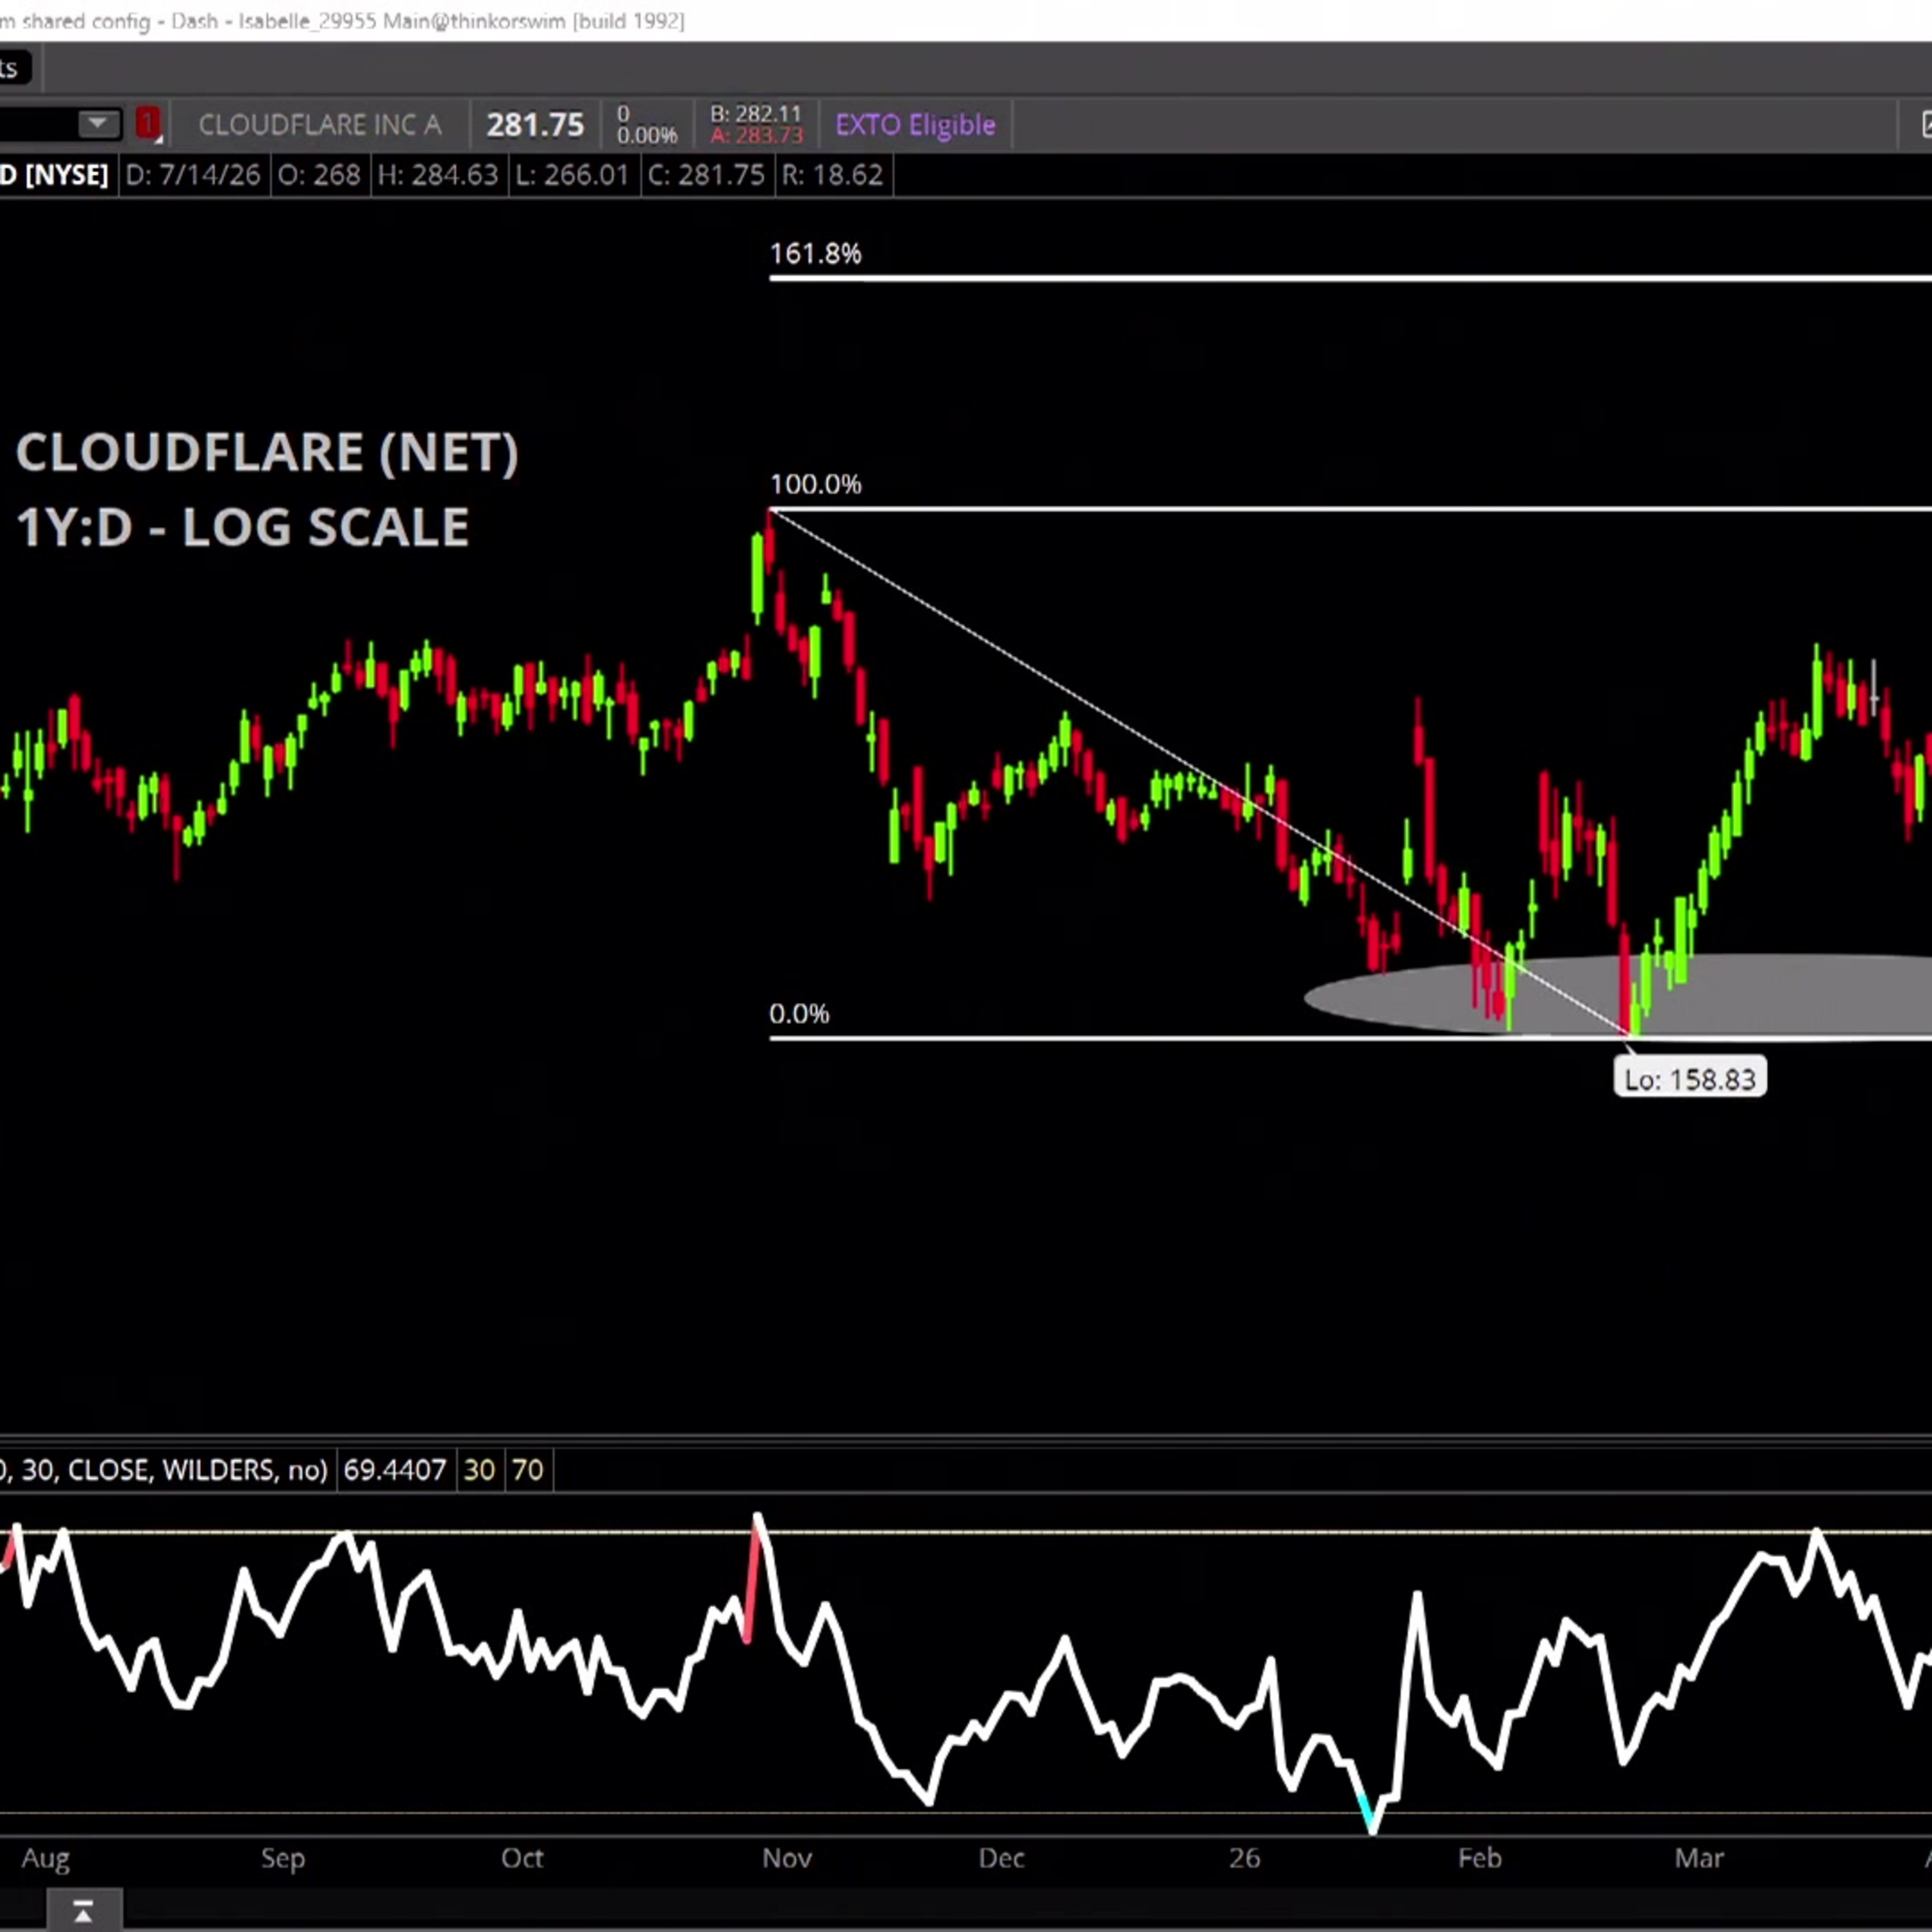Click the red number 1 link indicator
The image size is (1932, 1932).
pos(148,124)
